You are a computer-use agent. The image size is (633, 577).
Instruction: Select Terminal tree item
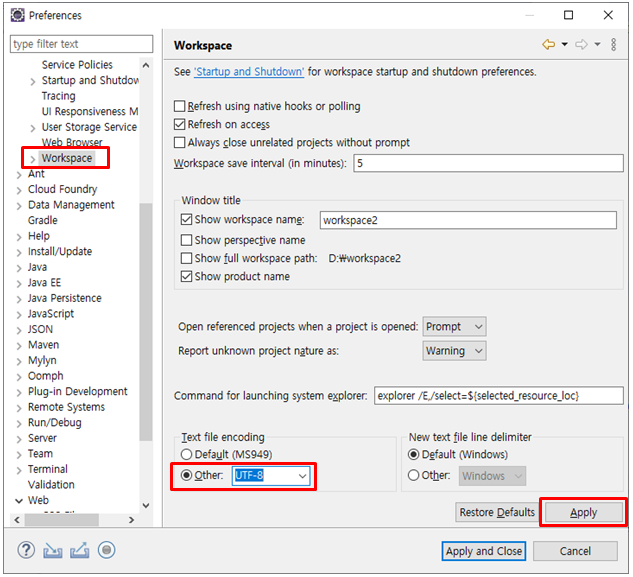click(48, 469)
